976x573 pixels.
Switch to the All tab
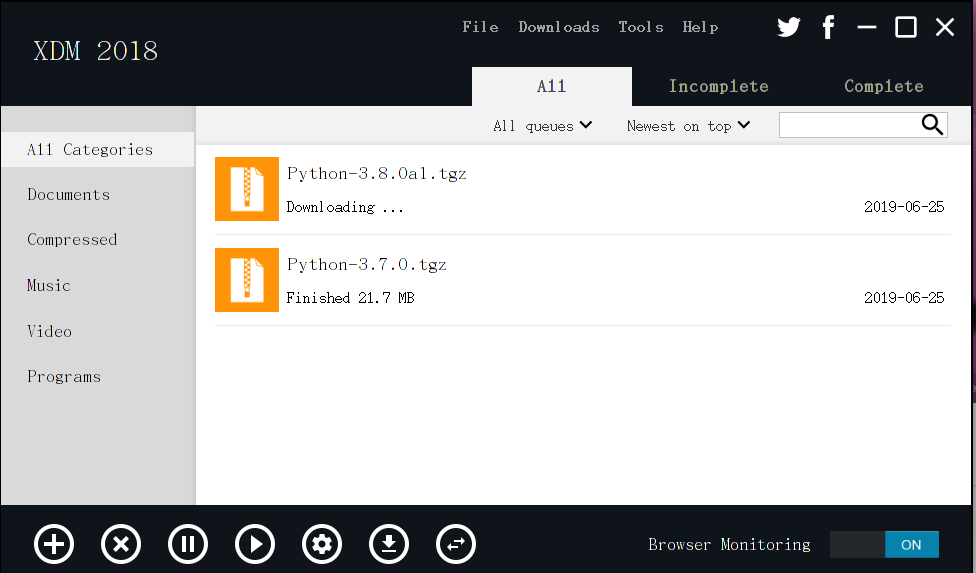pyautogui.click(x=552, y=86)
